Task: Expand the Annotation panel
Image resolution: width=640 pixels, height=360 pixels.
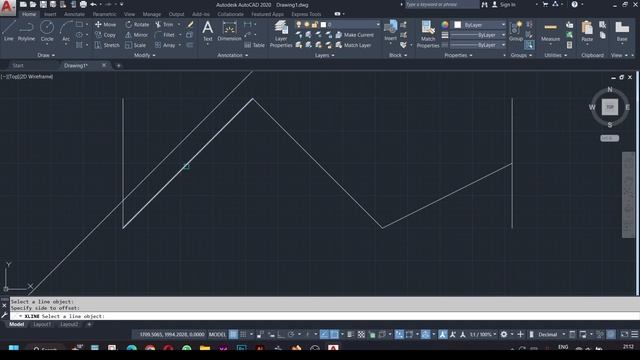Action: click(x=232, y=55)
